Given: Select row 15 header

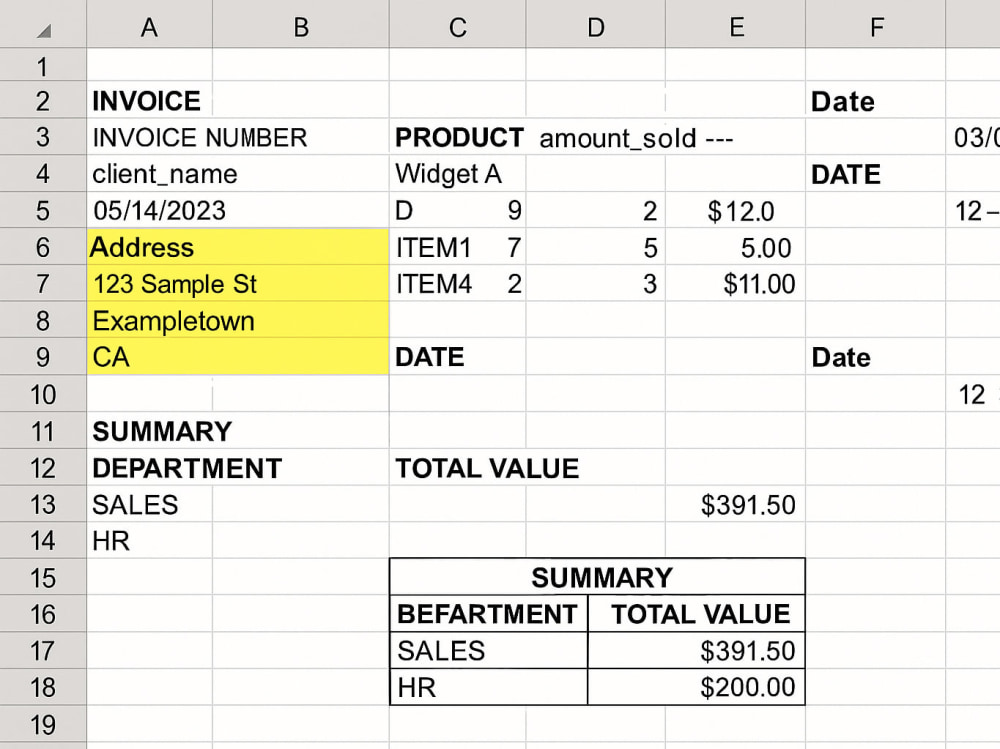Looking at the screenshot, I should pos(43,577).
